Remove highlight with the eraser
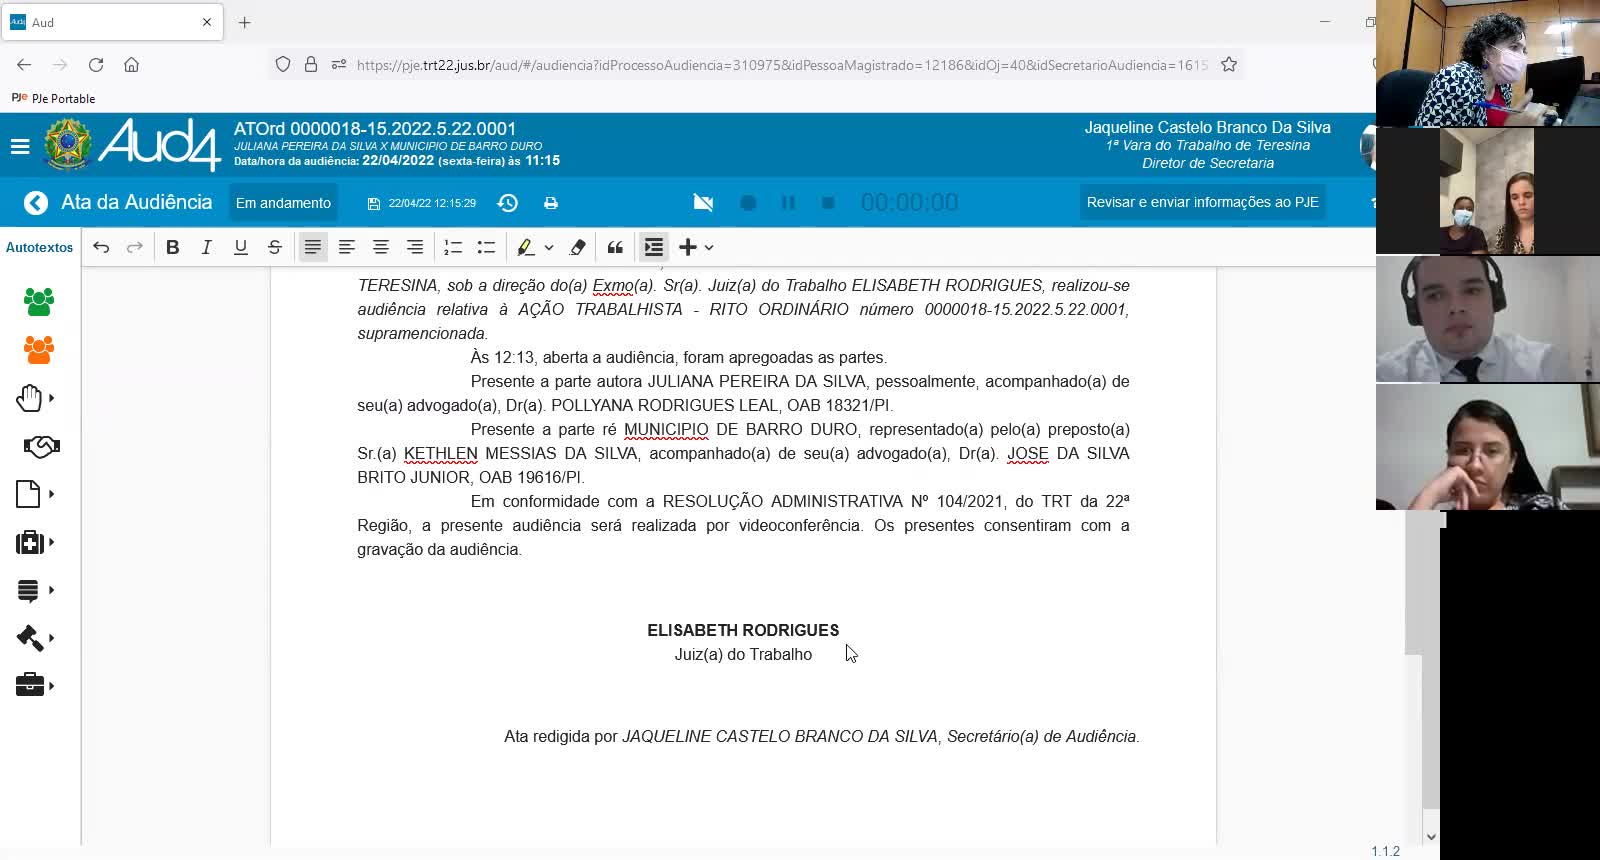This screenshot has height=860, width=1600. click(578, 247)
